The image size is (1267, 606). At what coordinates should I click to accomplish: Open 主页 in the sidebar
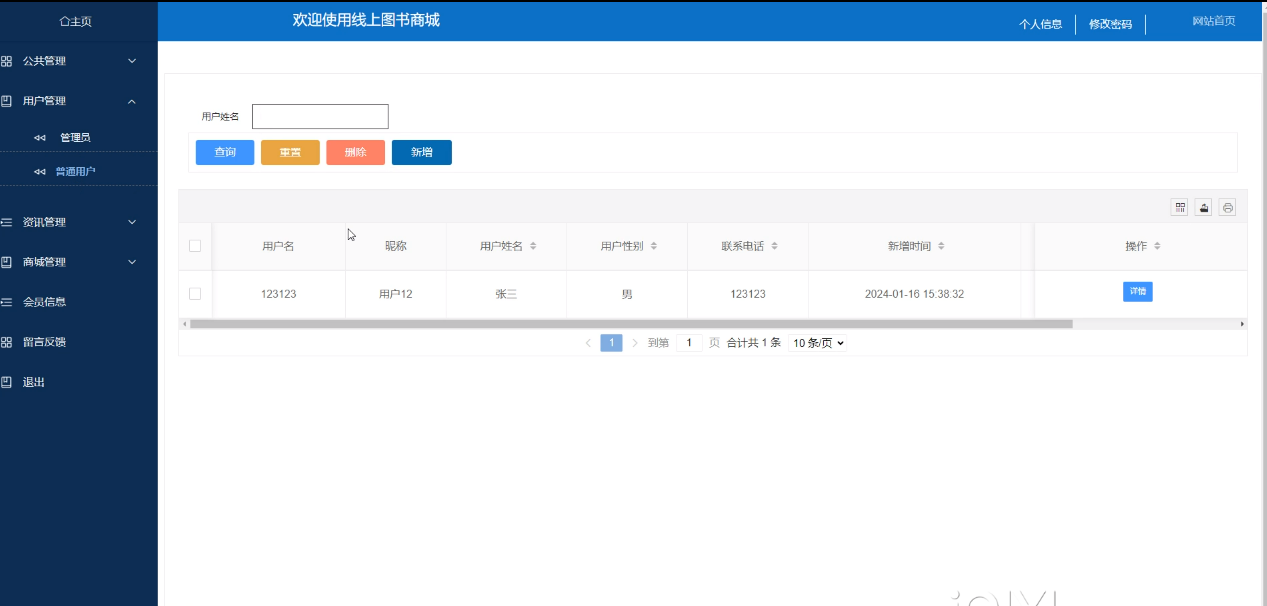(76, 21)
